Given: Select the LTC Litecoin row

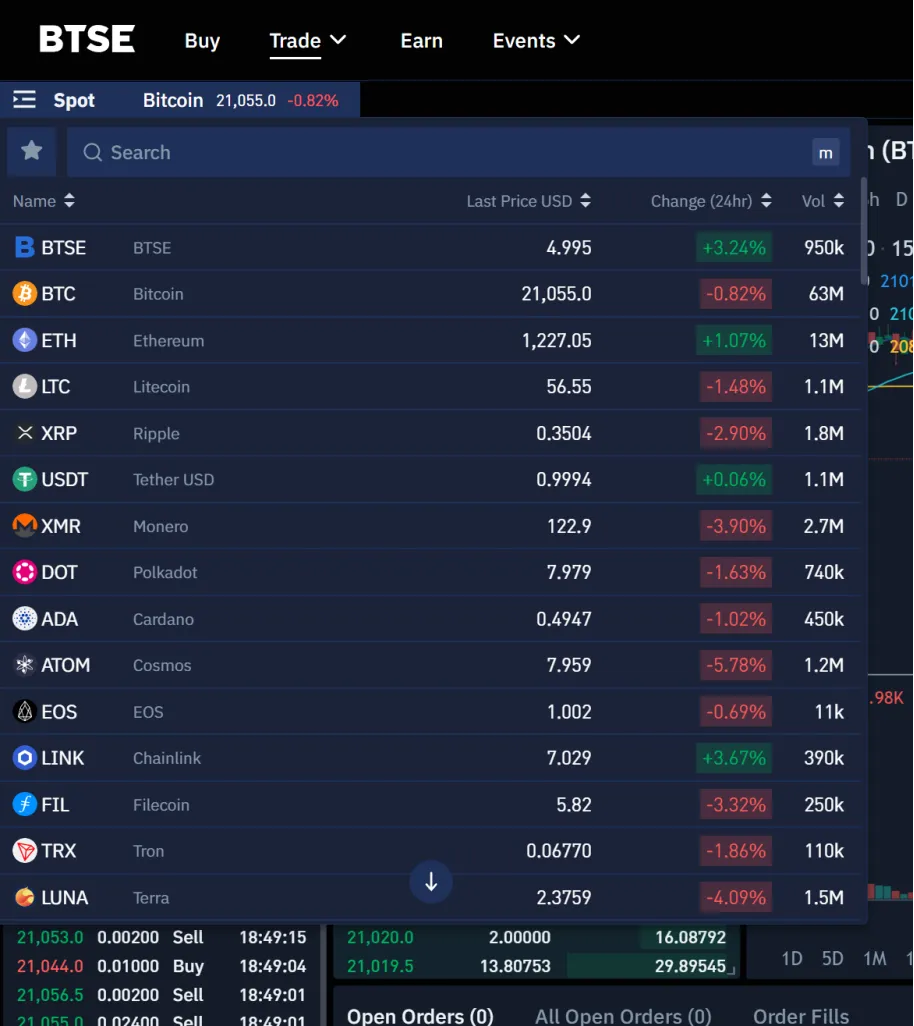Looking at the screenshot, I should click(430, 387).
